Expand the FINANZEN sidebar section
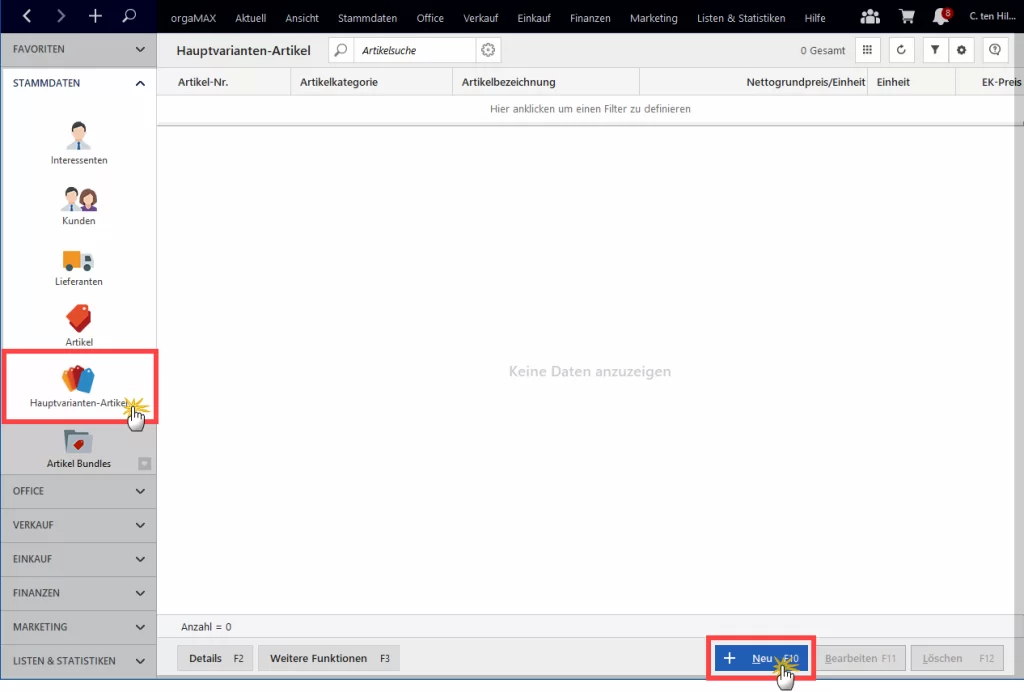This screenshot has width=1024, height=692. tap(78, 593)
